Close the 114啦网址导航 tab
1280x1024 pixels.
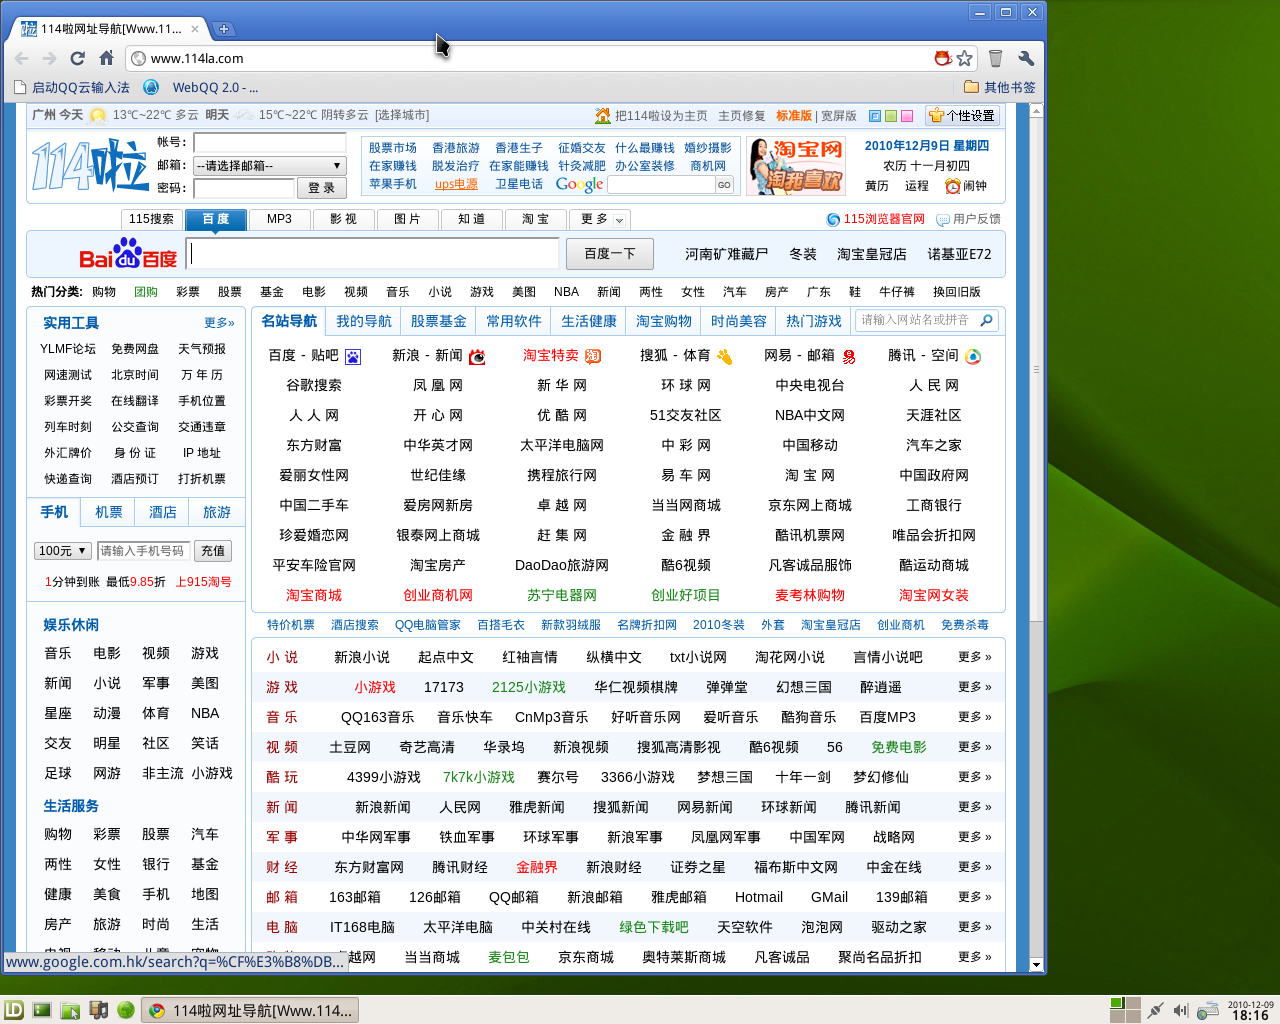tap(195, 29)
